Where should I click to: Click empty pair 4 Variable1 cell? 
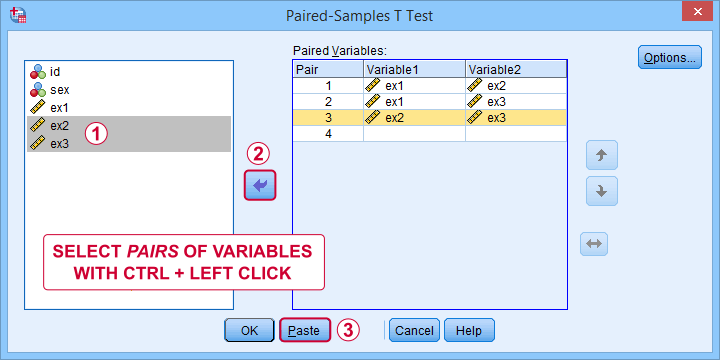click(414, 134)
